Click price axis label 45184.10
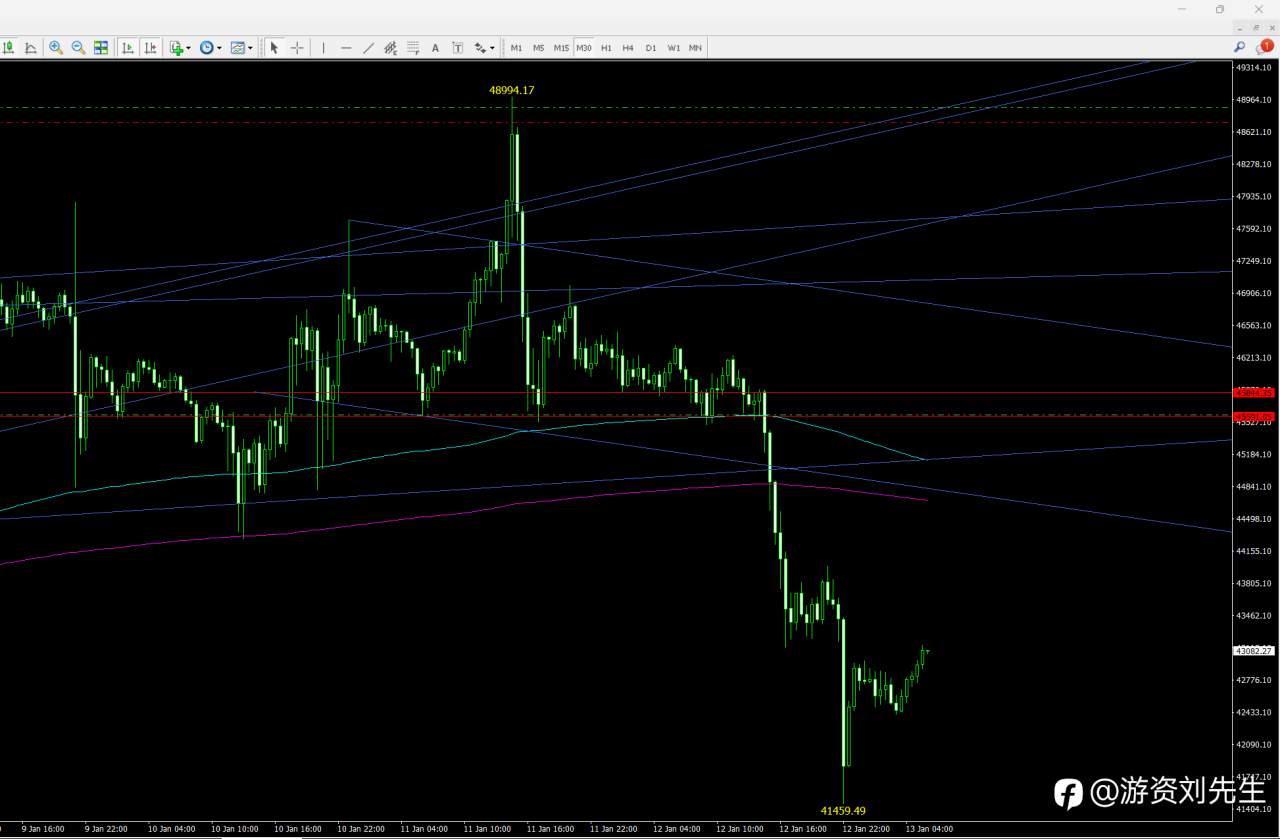 pyautogui.click(x=1254, y=454)
